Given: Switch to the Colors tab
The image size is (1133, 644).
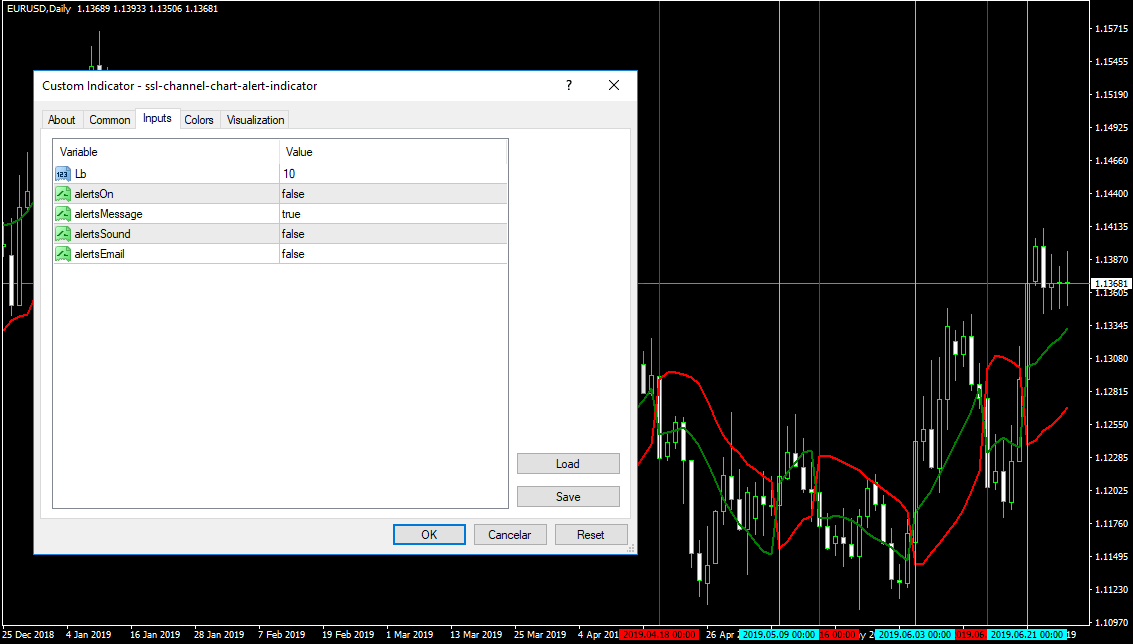Looking at the screenshot, I should 199,120.
